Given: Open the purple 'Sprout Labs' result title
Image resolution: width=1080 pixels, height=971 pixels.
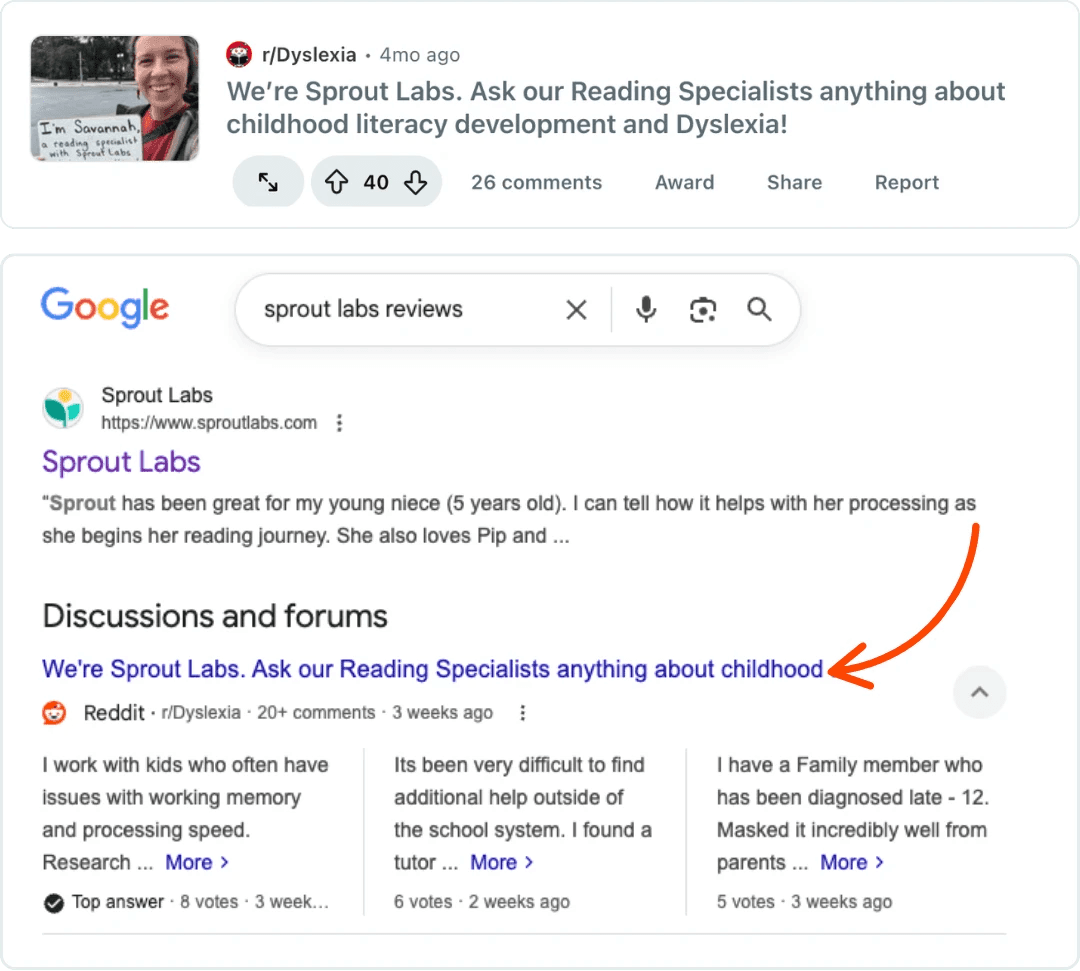Looking at the screenshot, I should [121, 462].
